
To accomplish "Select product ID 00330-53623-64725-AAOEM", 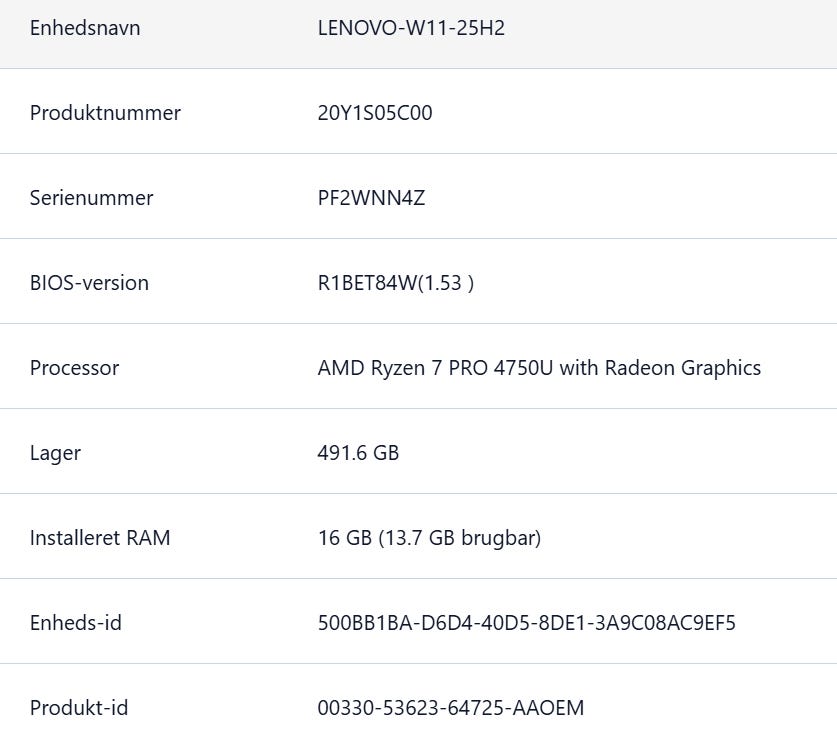I will [451, 708].
